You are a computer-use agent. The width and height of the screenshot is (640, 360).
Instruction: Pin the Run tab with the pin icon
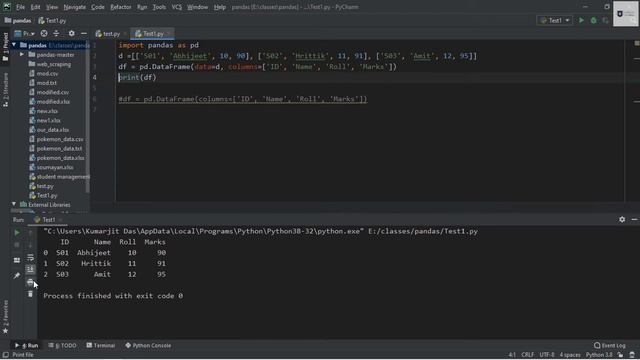tap(17, 276)
